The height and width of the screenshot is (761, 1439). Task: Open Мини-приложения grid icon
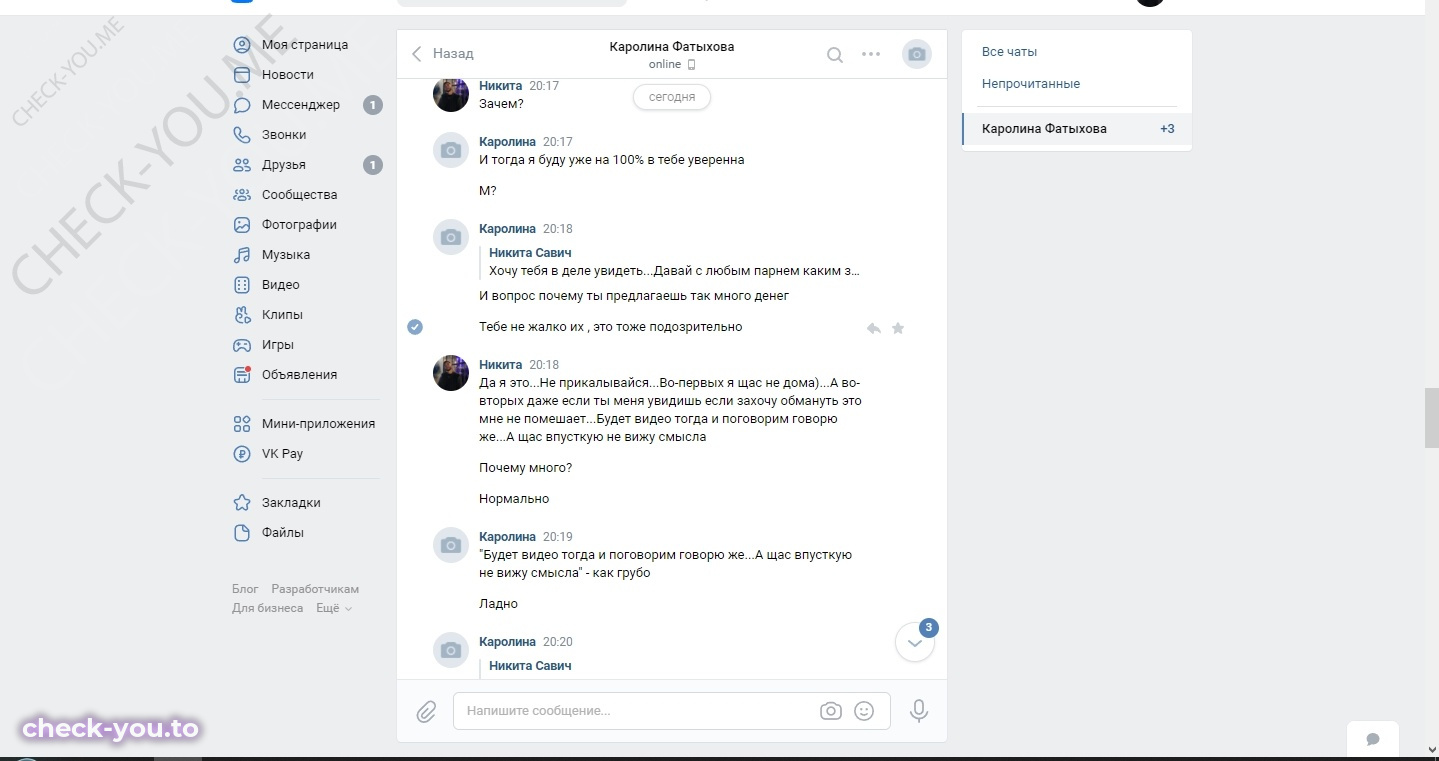pos(242,424)
